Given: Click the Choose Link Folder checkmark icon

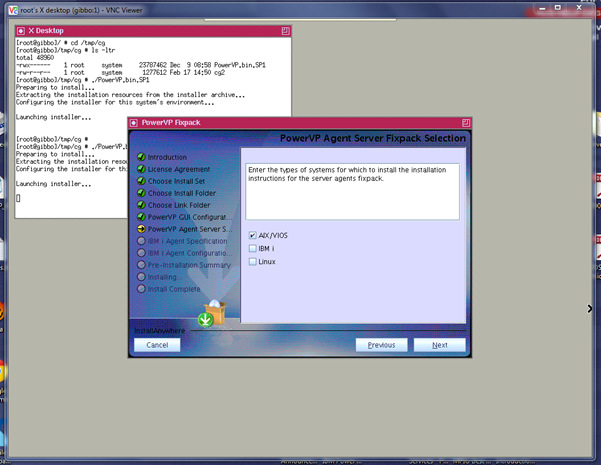Looking at the screenshot, I should click(x=141, y=205).
